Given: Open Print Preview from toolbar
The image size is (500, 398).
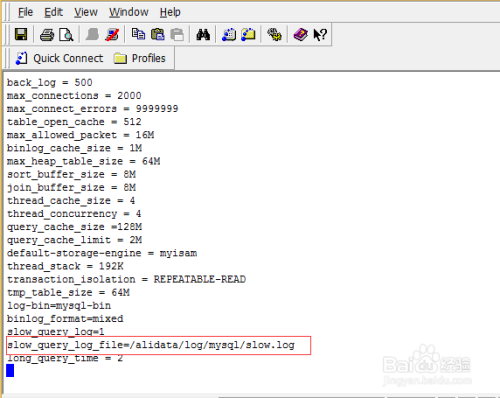Looking at the screenshot, I should pyautogui.click(x=66, y=35).
